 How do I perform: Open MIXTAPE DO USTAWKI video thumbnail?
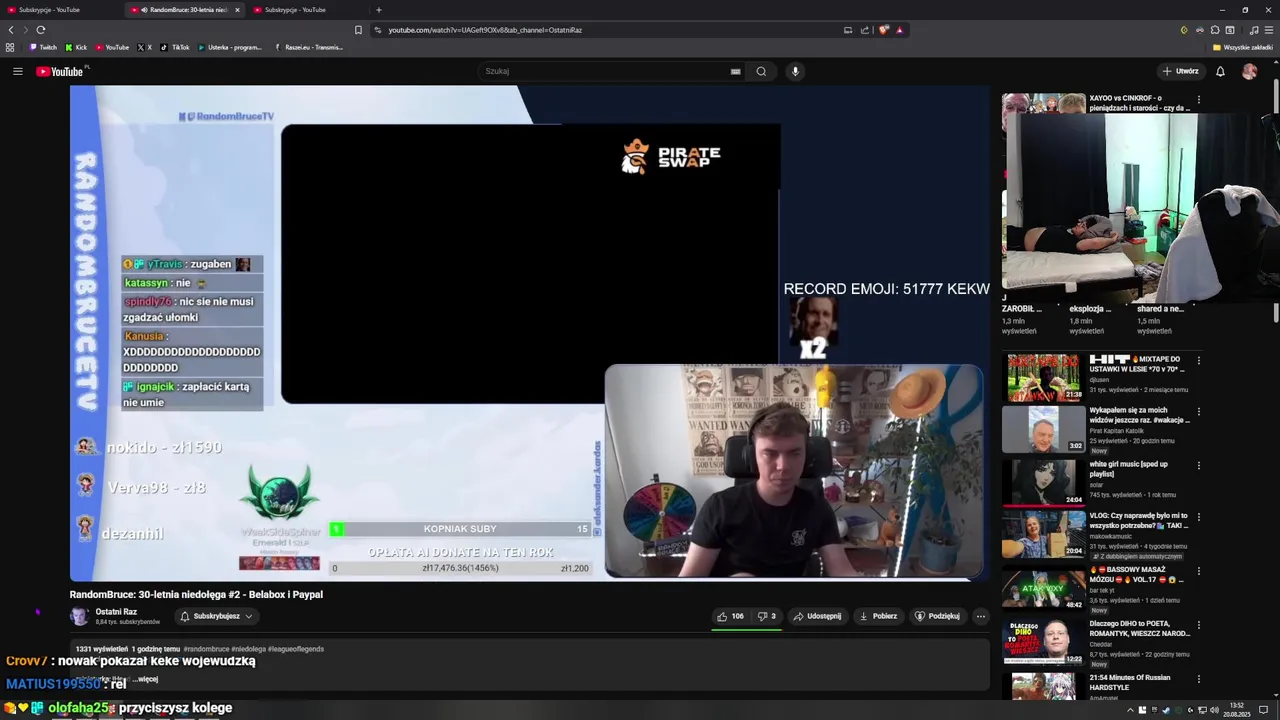click(x=1043, y=378)
